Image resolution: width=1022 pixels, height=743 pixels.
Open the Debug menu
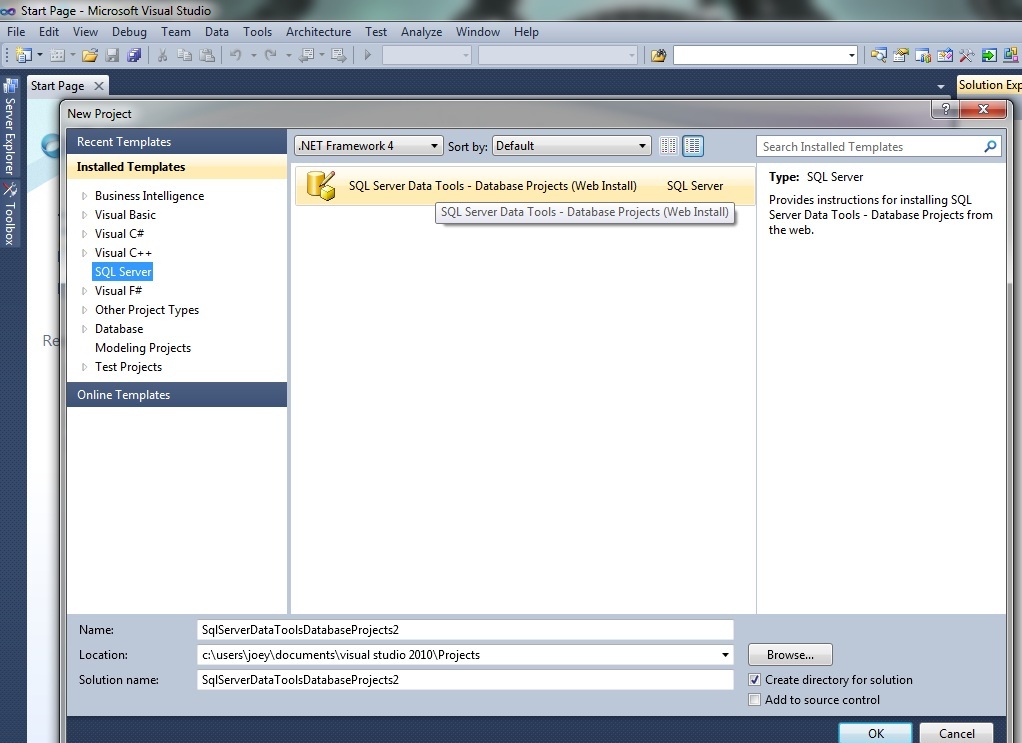(x=129, y=32)
